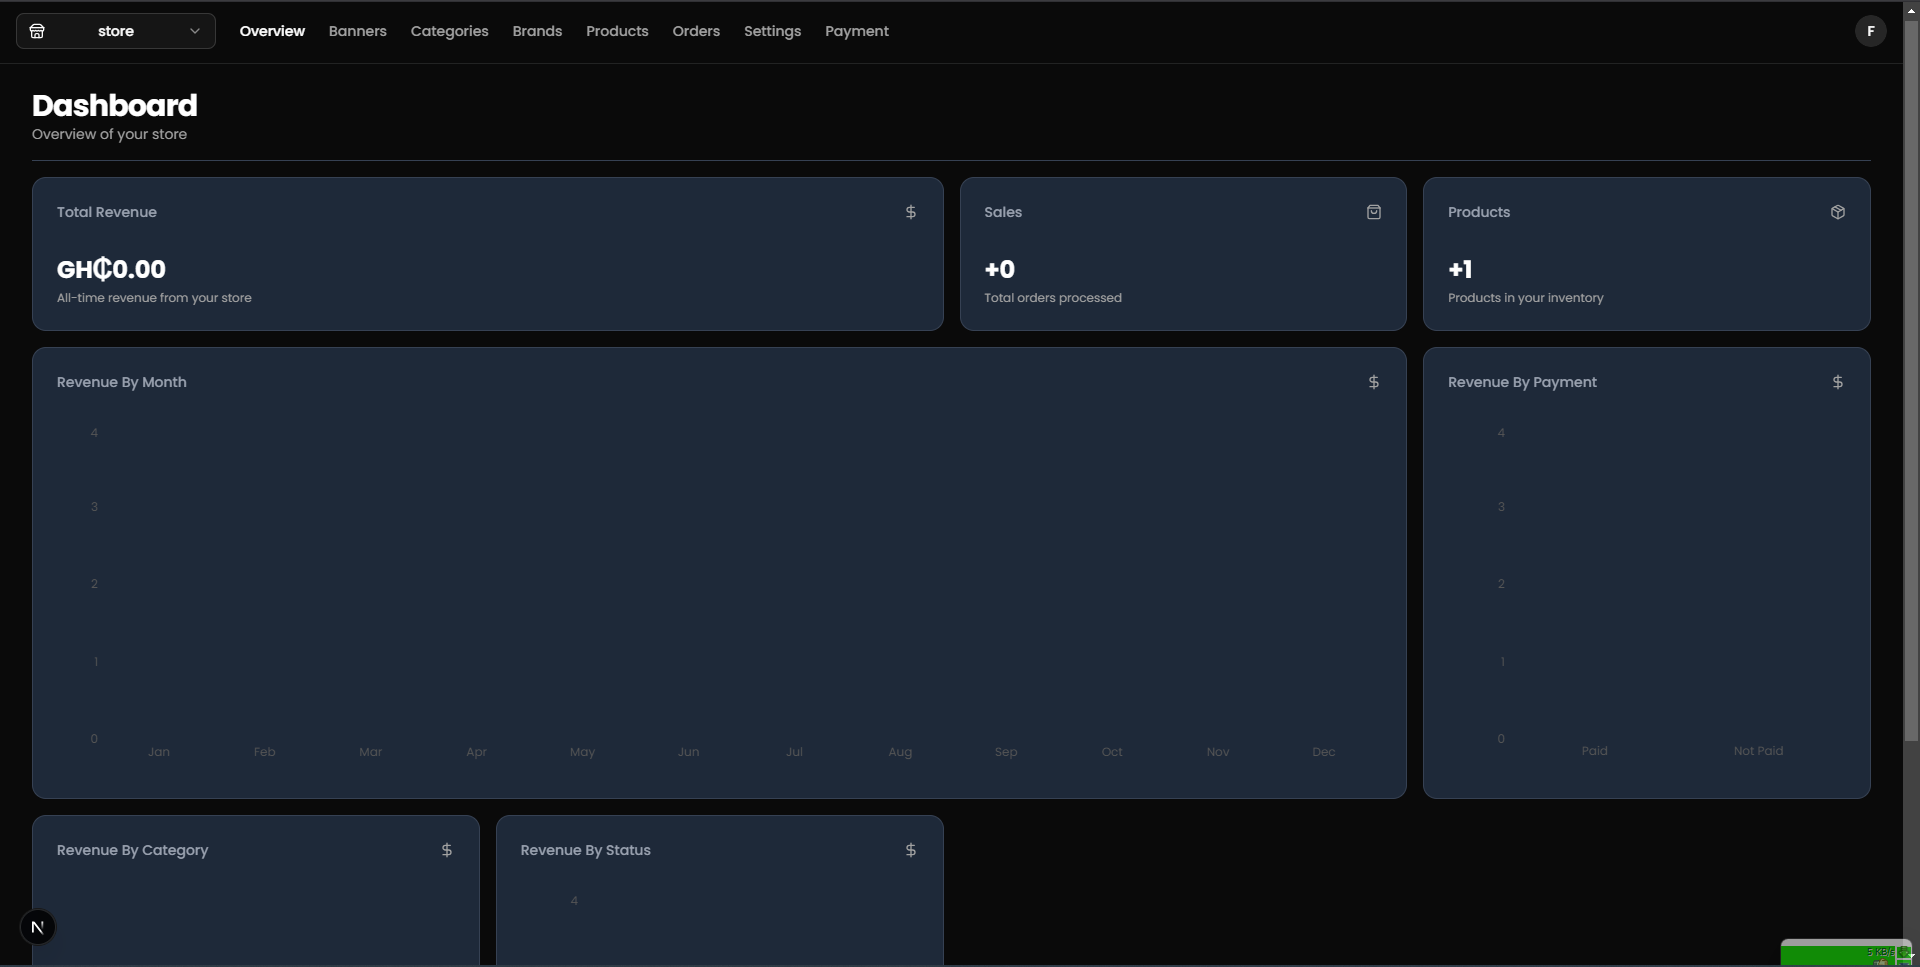The height and width of the screenshot is (967, 1920).
Task: Click the Jun label on month chart
Action: pos(688,752)
